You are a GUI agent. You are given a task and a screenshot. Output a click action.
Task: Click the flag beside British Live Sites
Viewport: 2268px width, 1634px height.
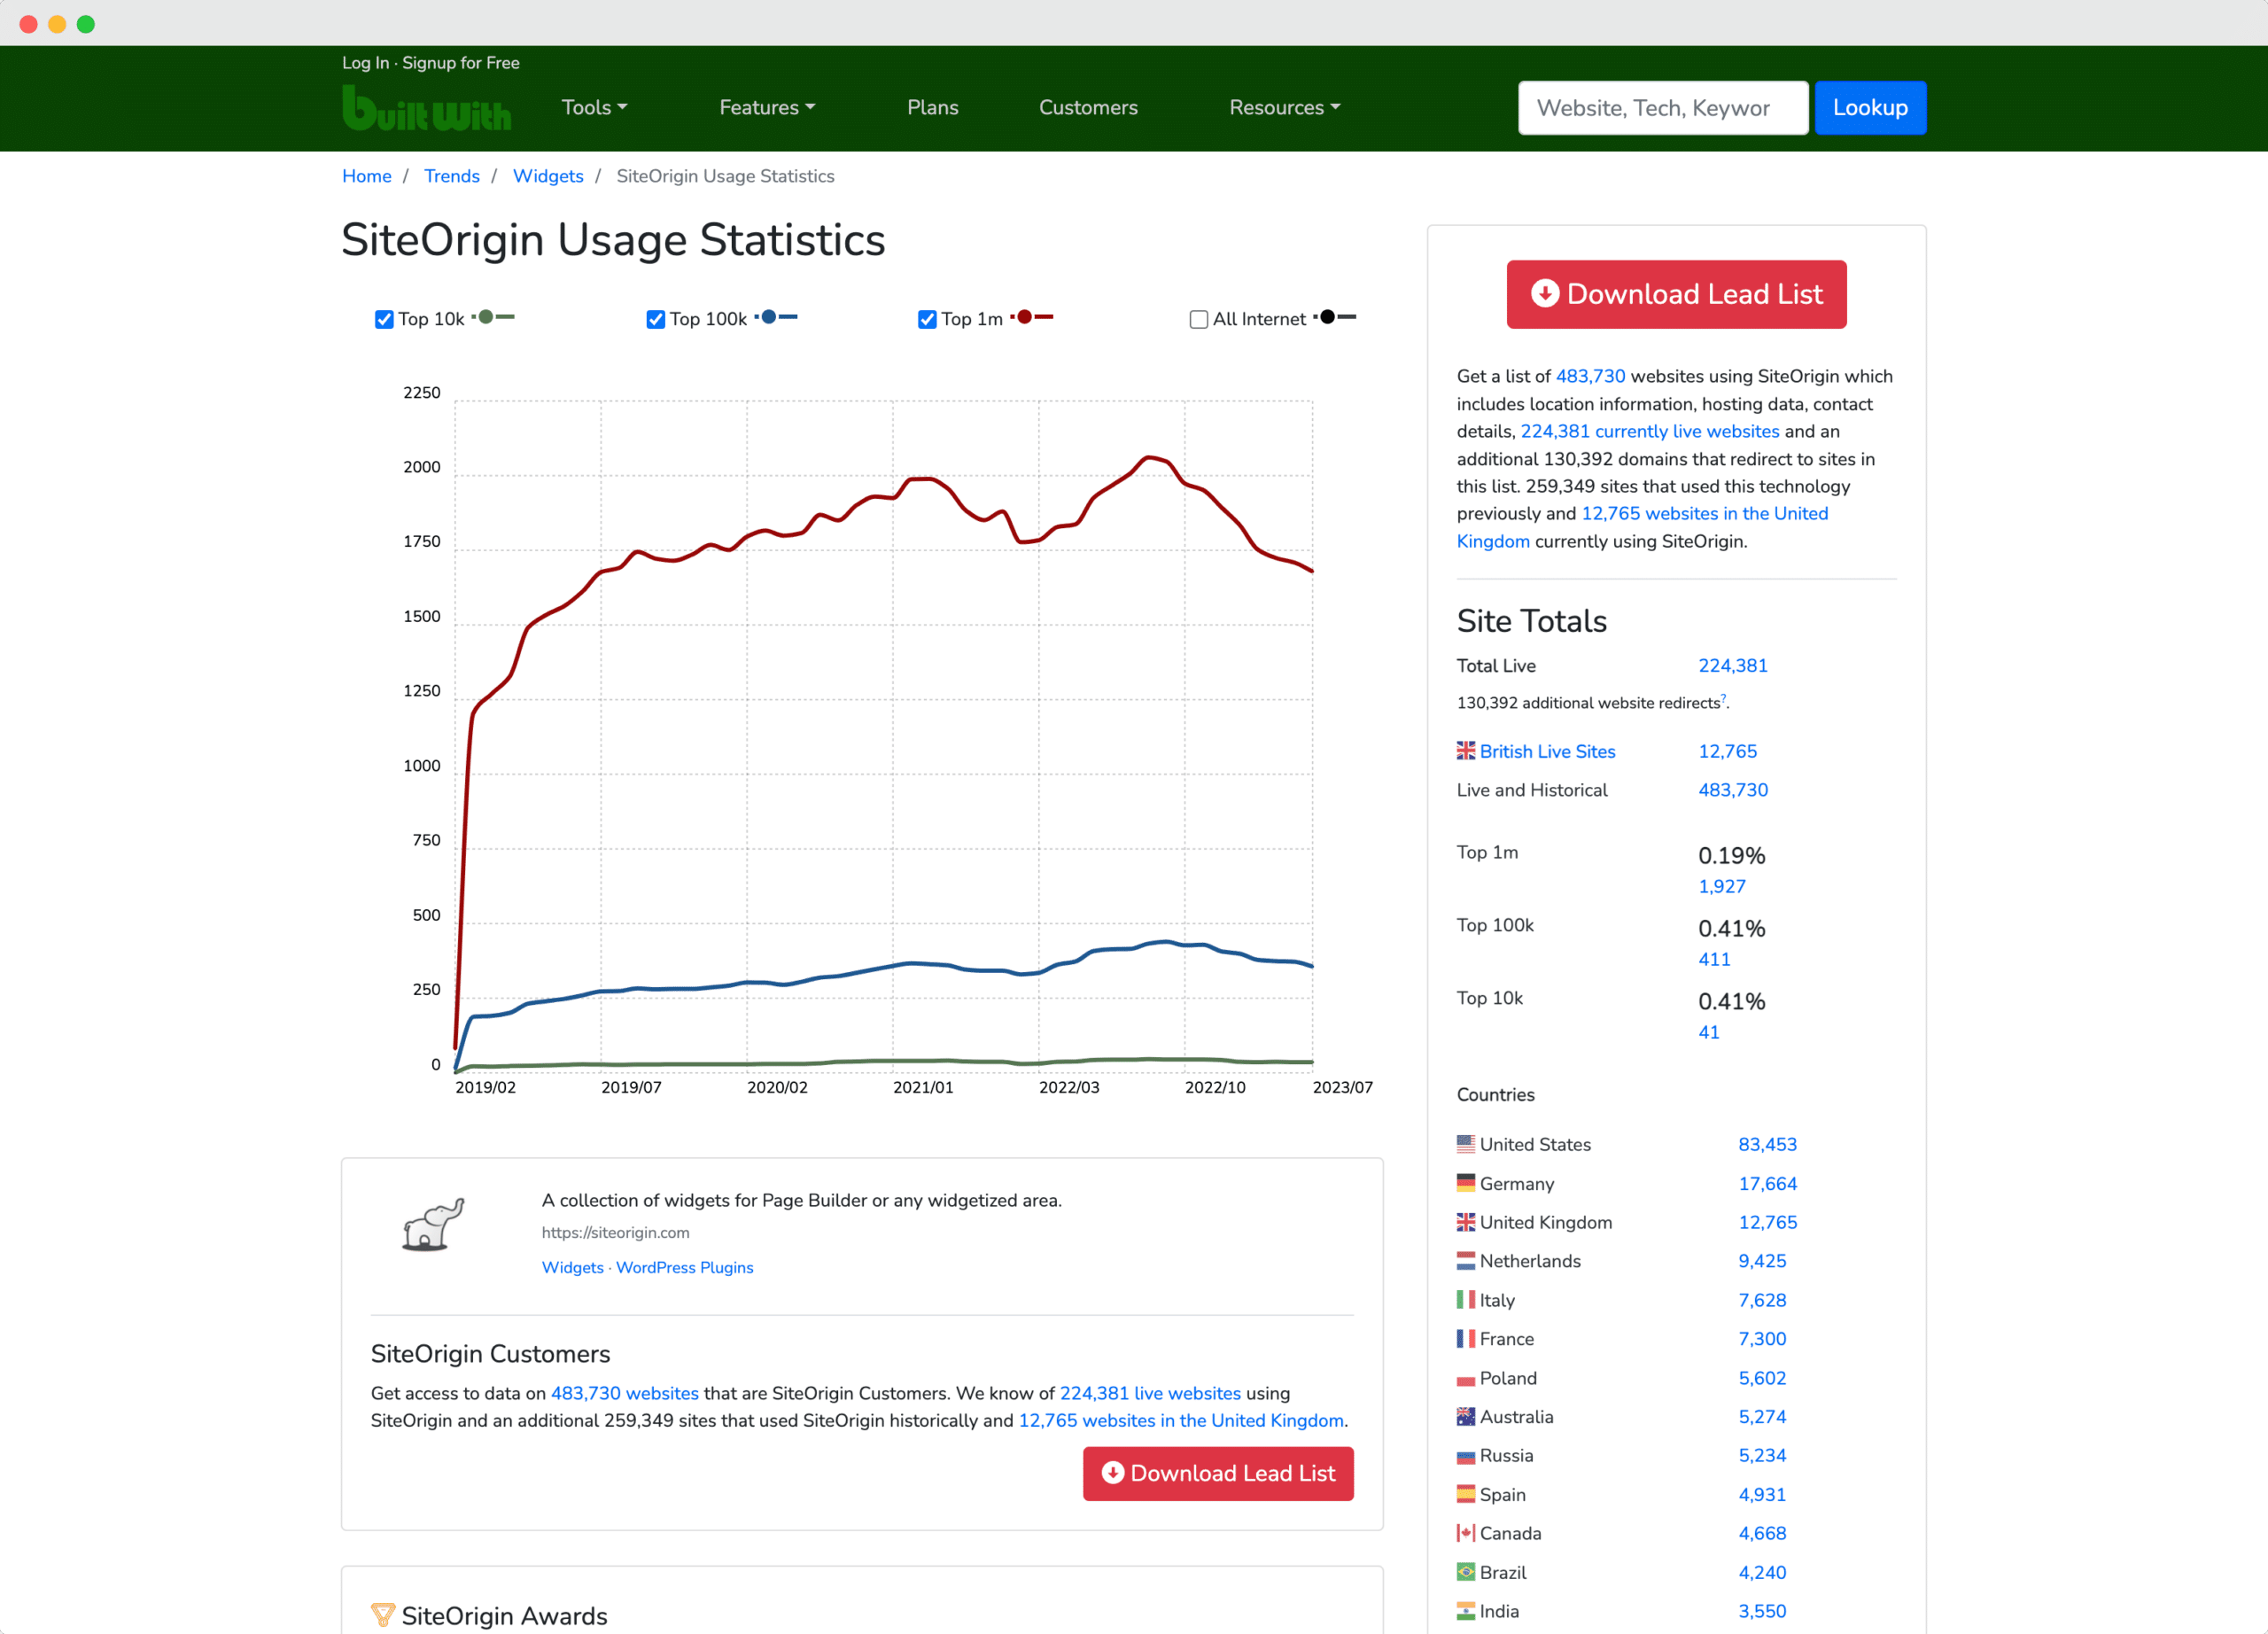[1465, 750]
